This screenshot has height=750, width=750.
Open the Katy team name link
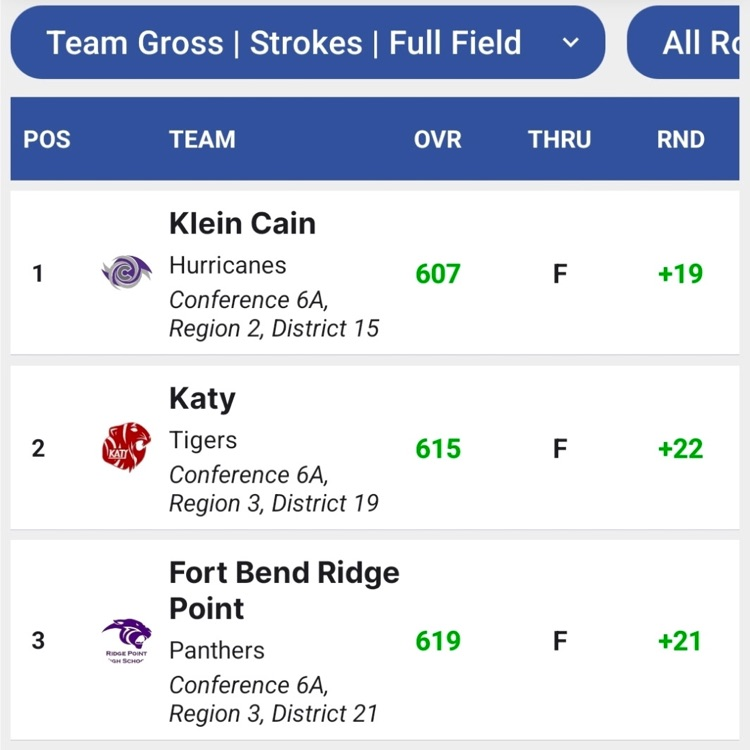point(202,398)
